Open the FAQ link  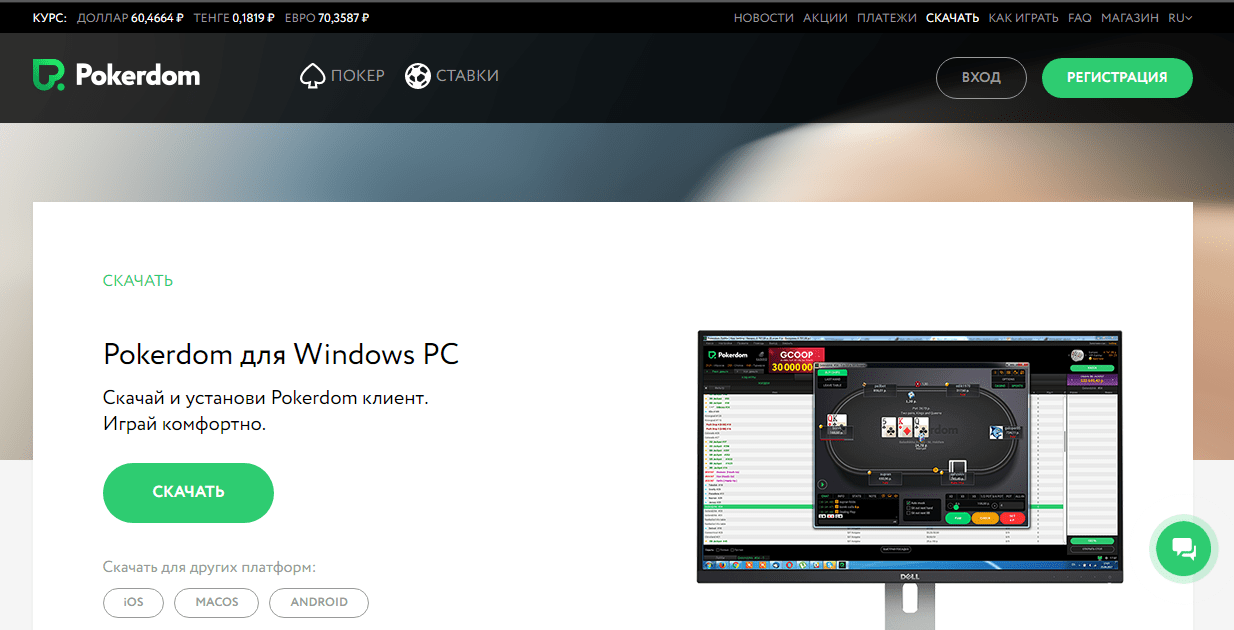(1079, 18)
